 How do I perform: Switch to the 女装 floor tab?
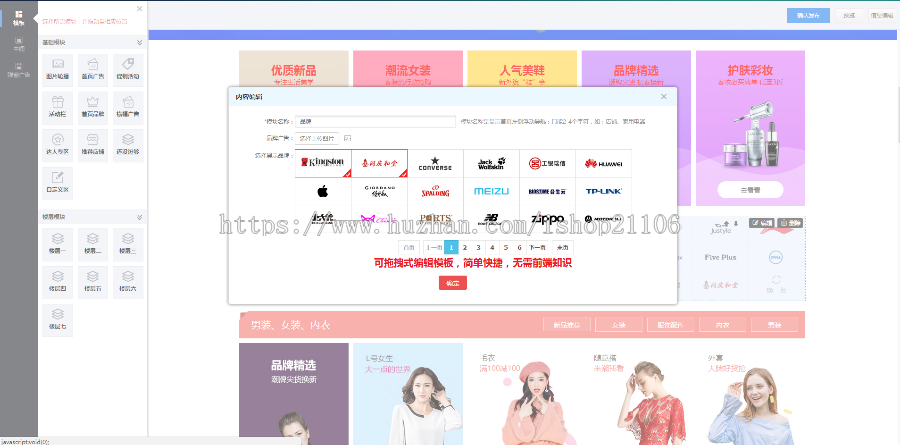pos(619,324)
